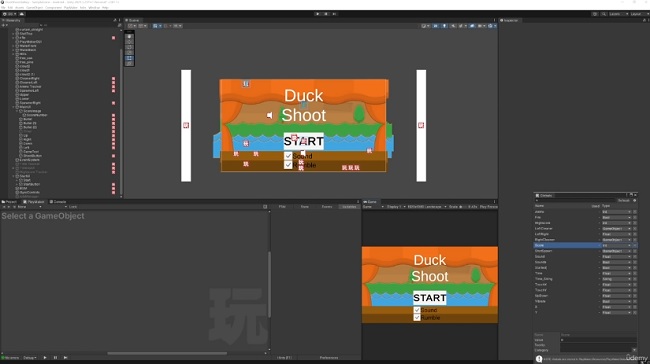Image resolution: width=650 pixels, height=364 pixels.
Task: Toggle Rumble checkbox in the Game view
Action: click(417, 318)
